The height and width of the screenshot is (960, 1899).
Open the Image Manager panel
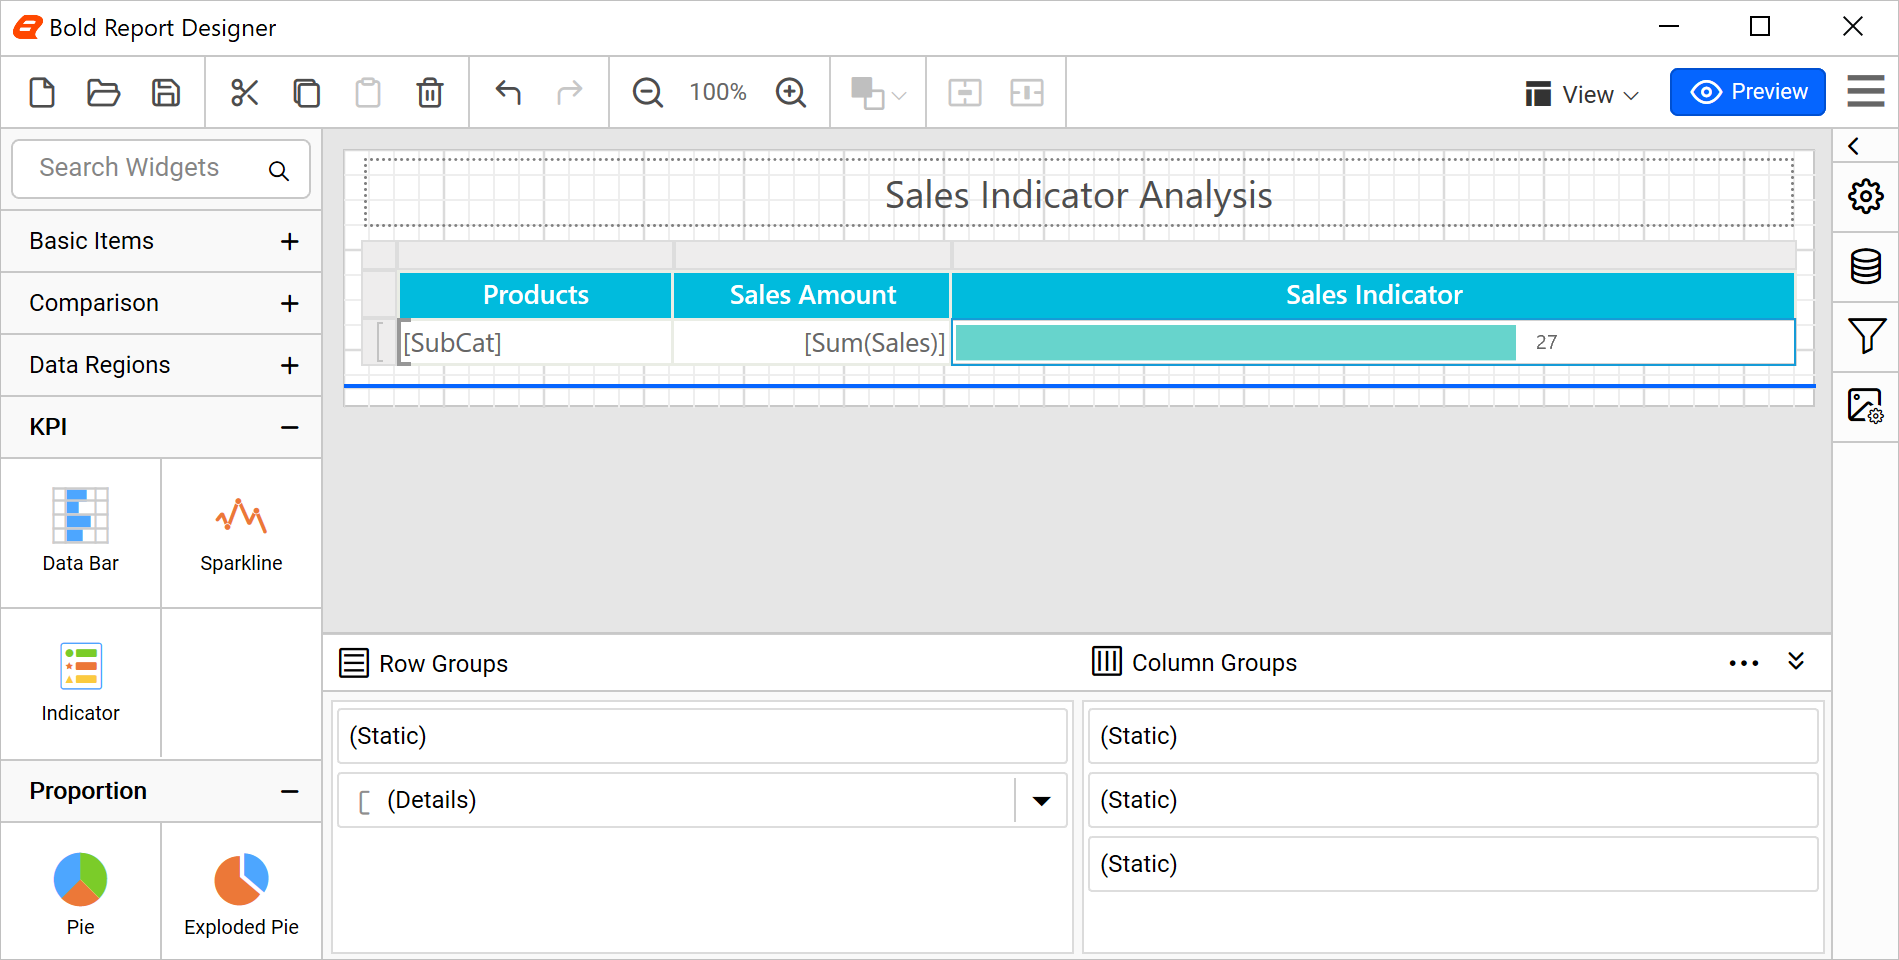1866,406
